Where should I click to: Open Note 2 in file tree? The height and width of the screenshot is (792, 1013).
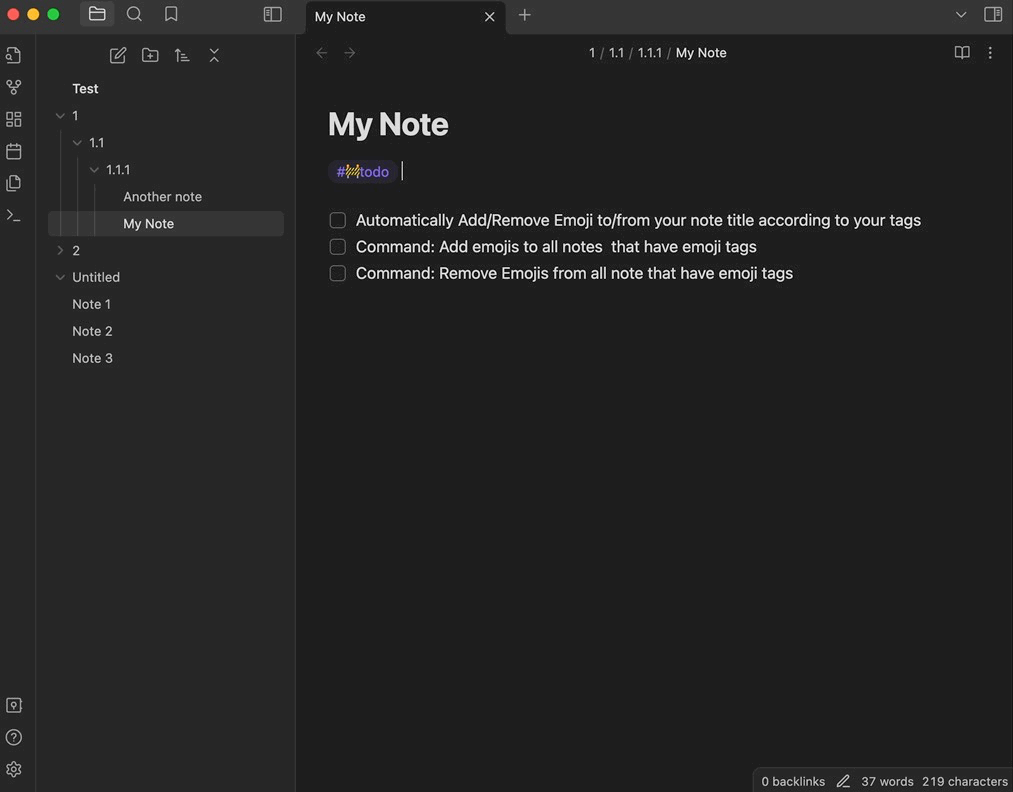[x=92, y=331]
